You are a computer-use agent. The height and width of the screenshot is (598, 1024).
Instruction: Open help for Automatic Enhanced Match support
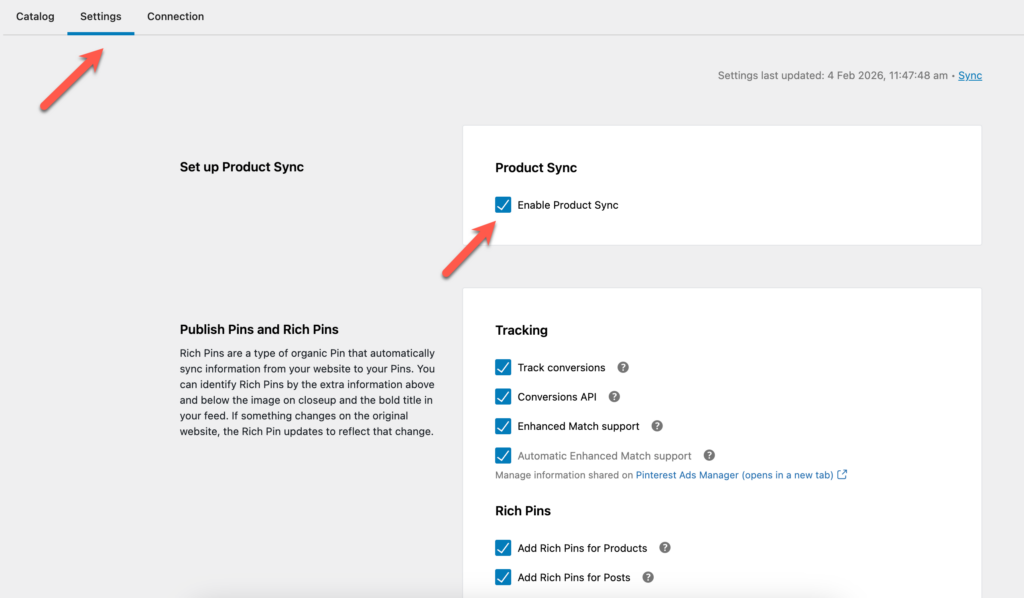[709, 455]
